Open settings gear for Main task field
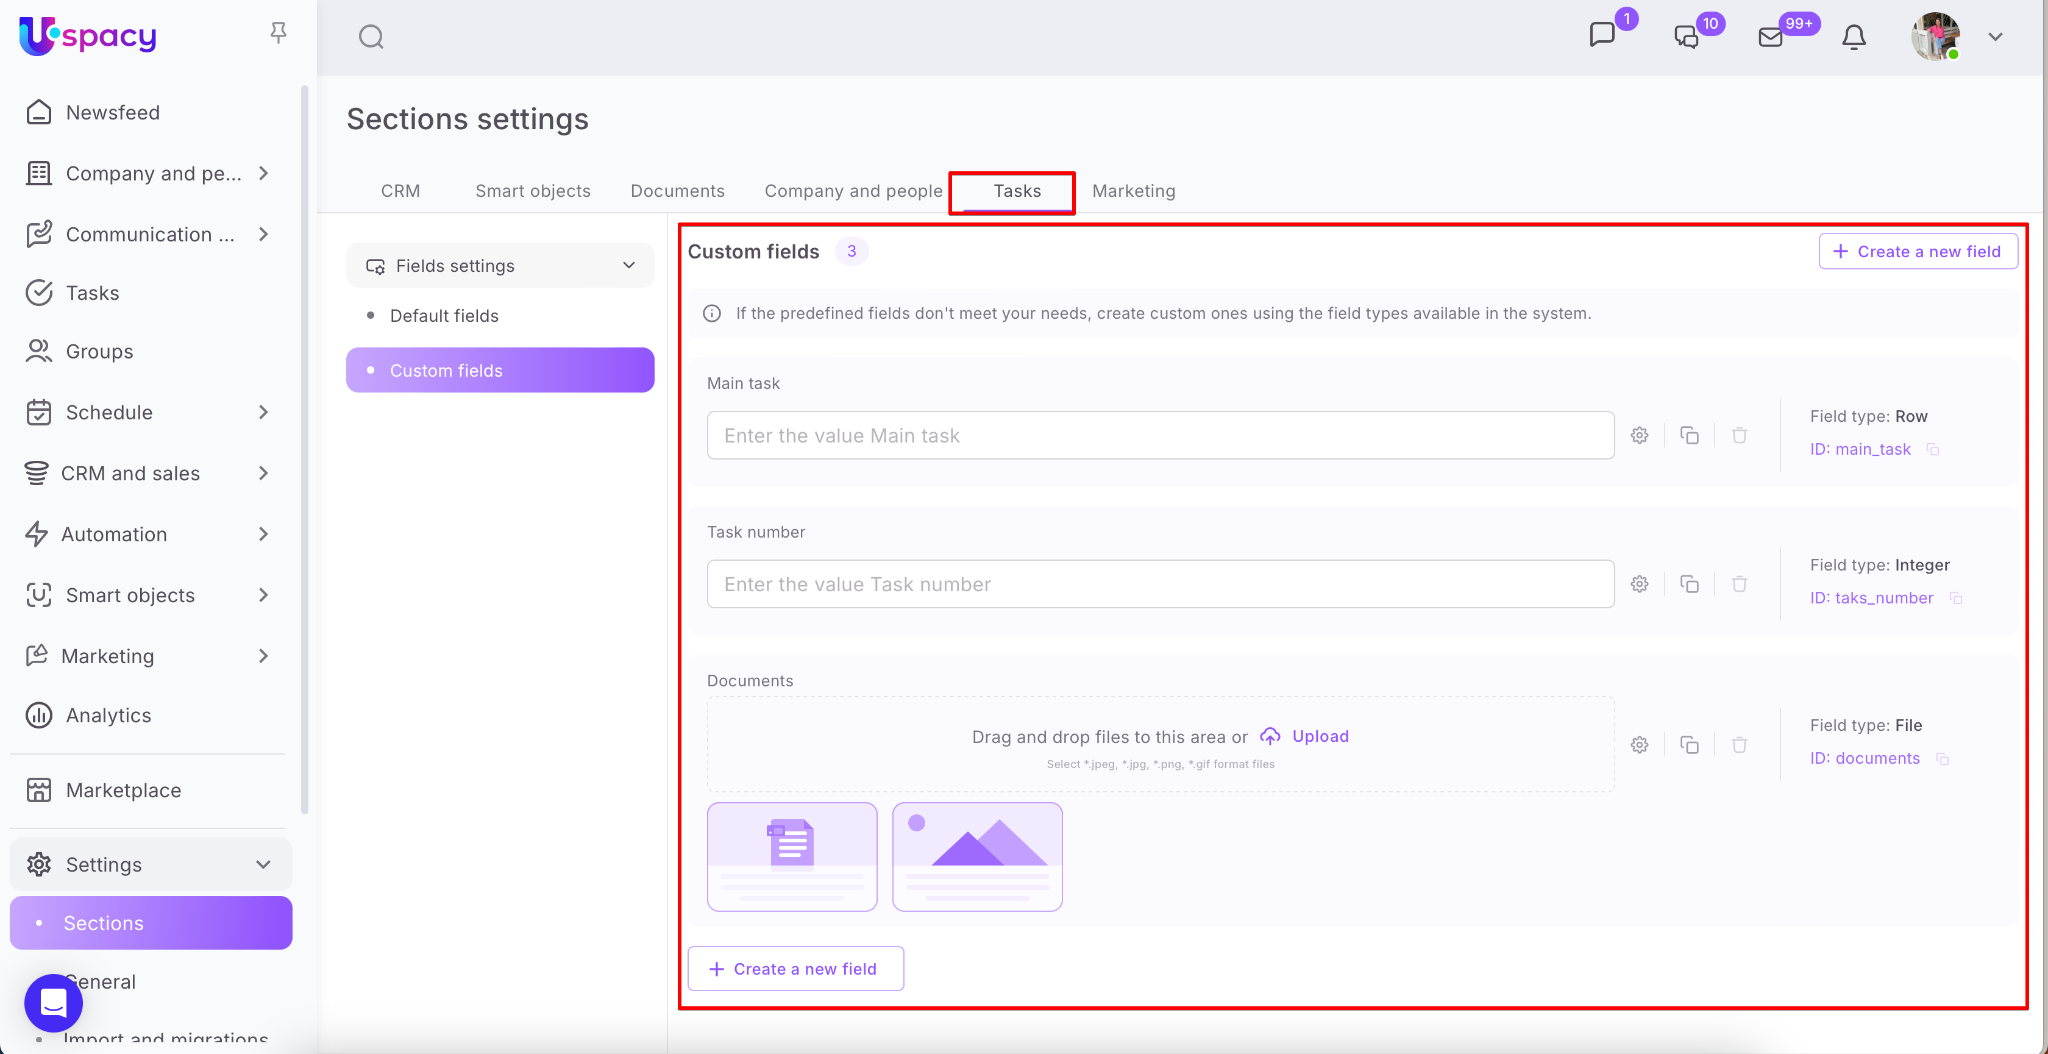The height and width of the screenshot is (1054, 2048). (x=1639, y=435)
